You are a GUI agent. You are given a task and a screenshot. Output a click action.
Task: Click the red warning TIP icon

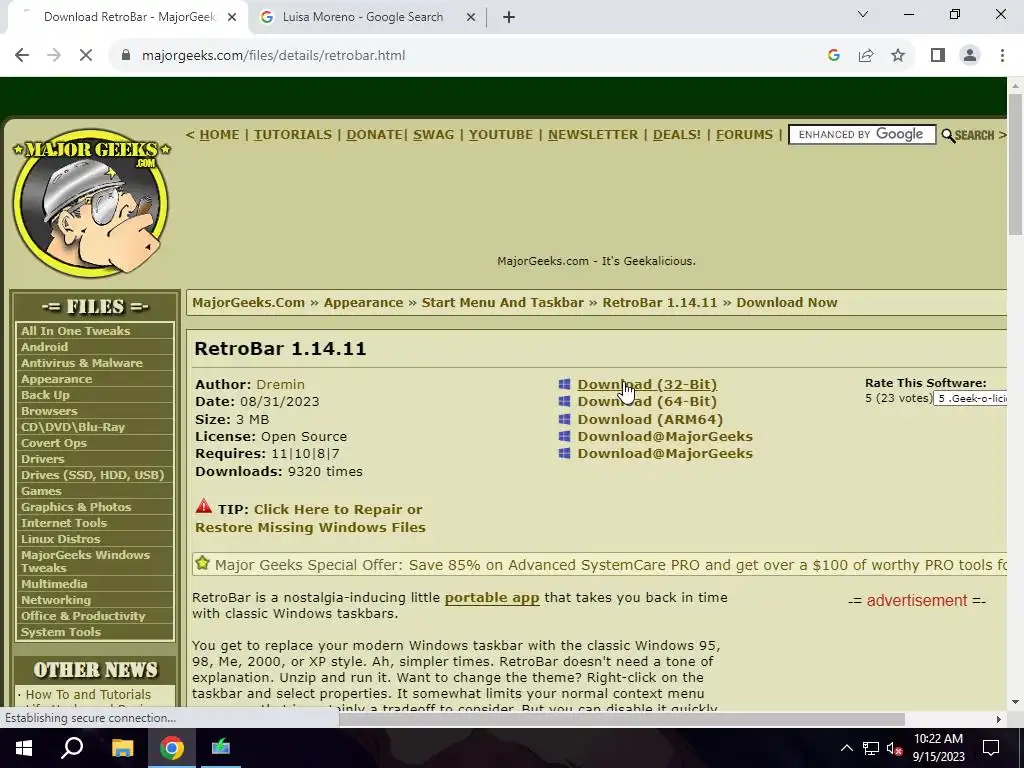coord(204,506)
